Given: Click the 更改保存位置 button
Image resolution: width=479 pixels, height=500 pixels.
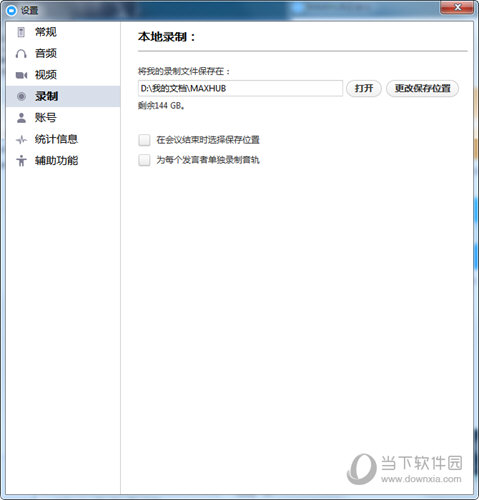Looking at the screenshot, I should pos(422,89).
